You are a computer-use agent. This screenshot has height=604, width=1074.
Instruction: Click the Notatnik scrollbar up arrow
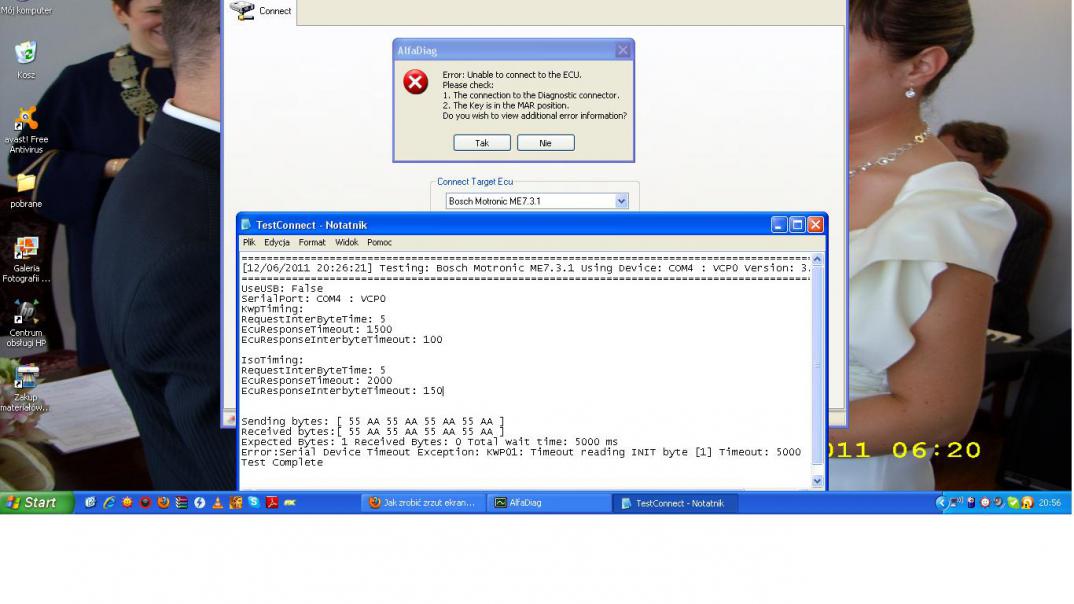coord(817,260)
